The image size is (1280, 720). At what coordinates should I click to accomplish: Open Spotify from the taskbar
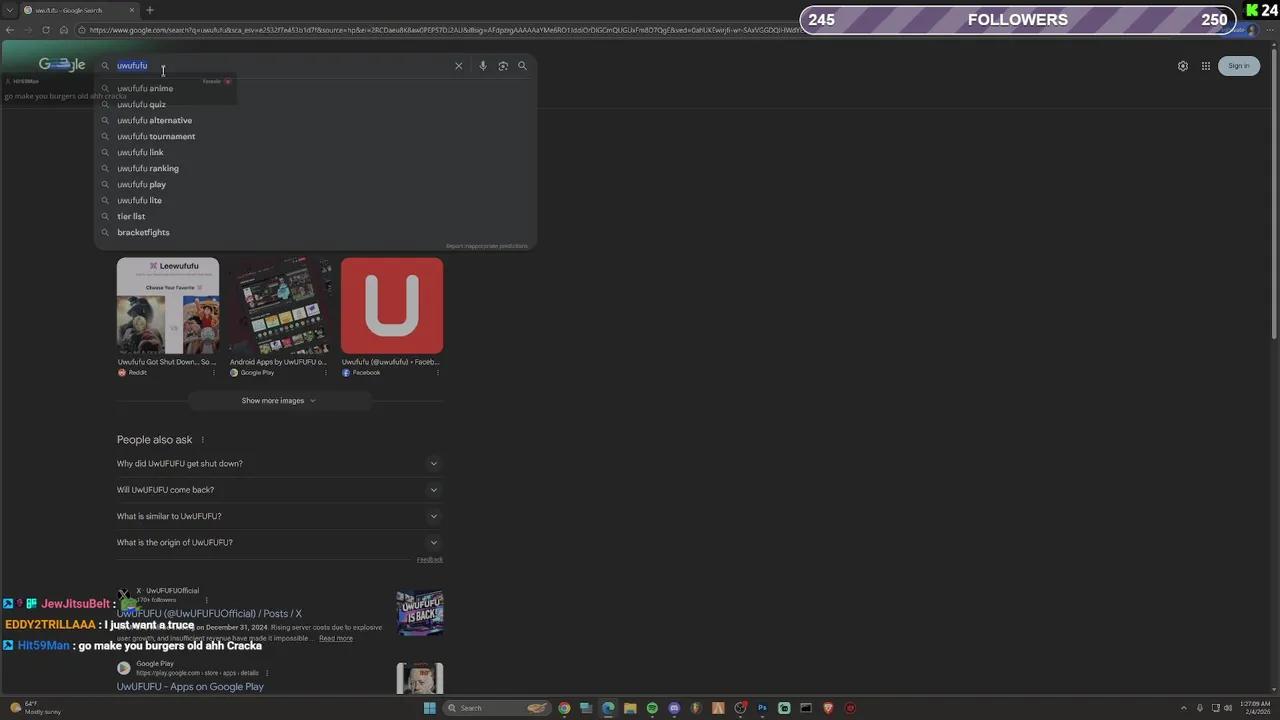click(x=652, y=708)
